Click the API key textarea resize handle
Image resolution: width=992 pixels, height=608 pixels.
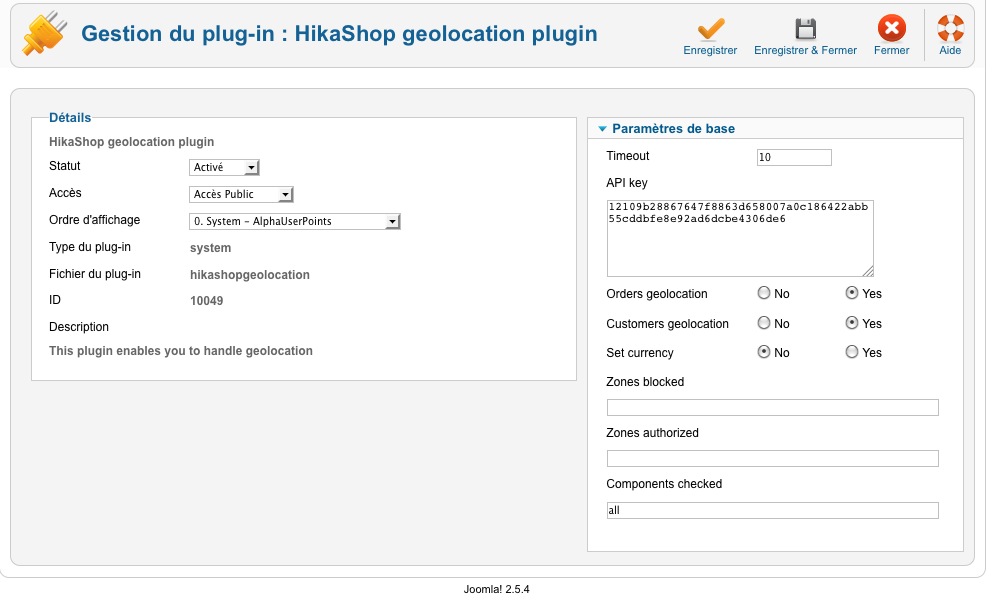[868, 271]
